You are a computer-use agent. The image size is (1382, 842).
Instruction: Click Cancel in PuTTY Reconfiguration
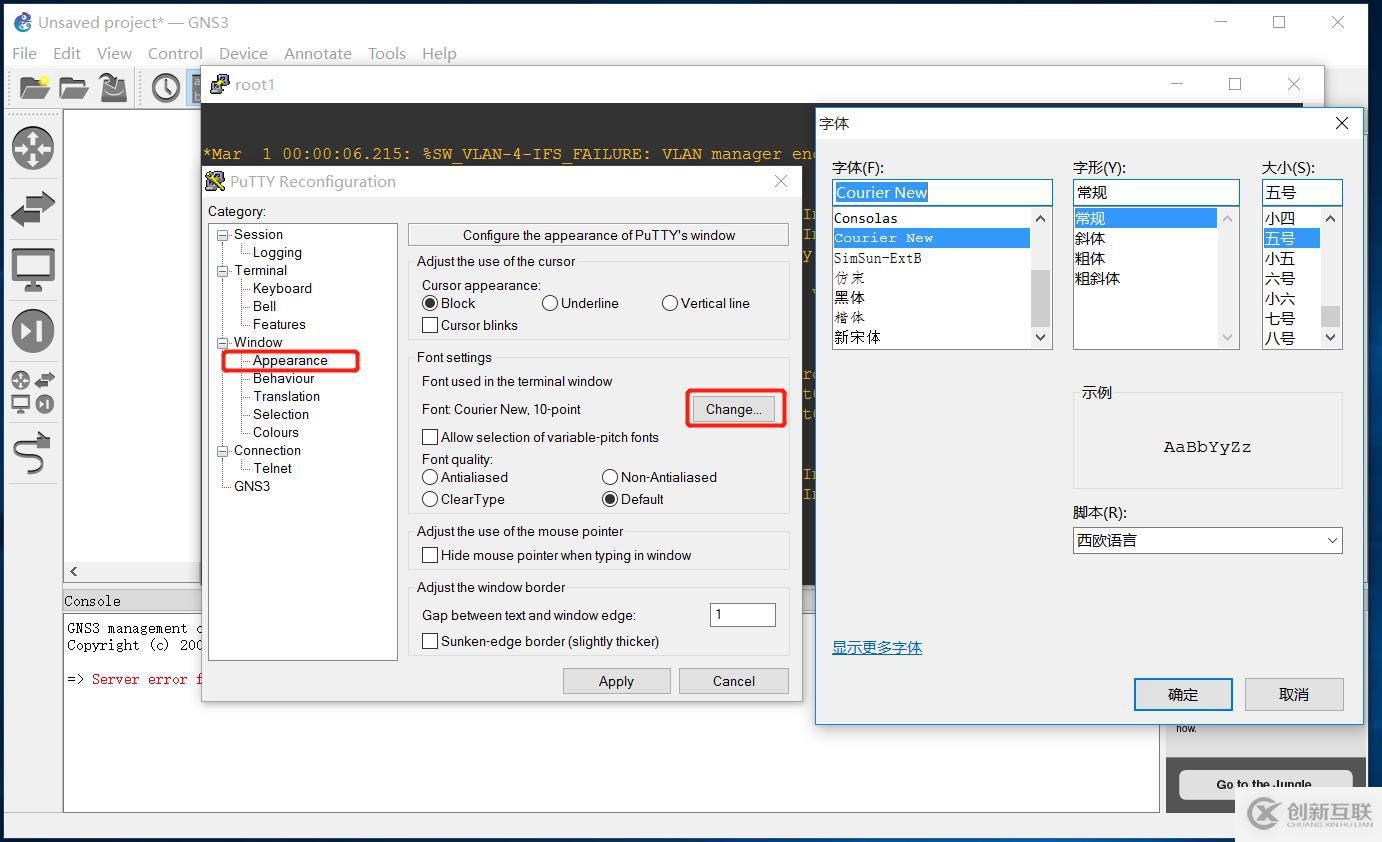pos(734,681)
